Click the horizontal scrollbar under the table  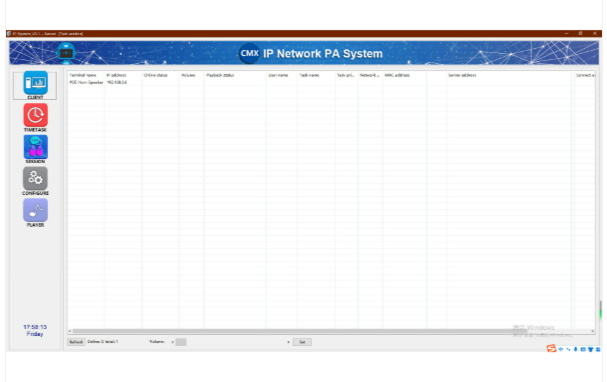point(300,331)
